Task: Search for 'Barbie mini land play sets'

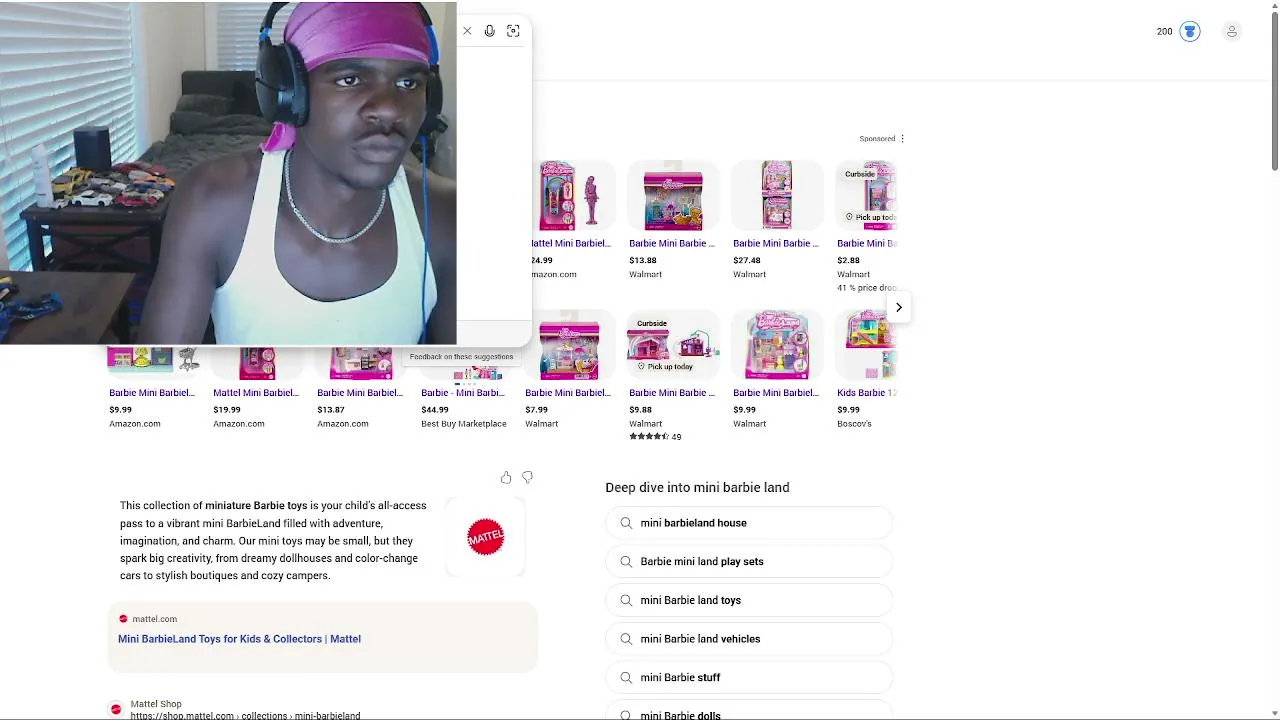Action: (749, 562)
